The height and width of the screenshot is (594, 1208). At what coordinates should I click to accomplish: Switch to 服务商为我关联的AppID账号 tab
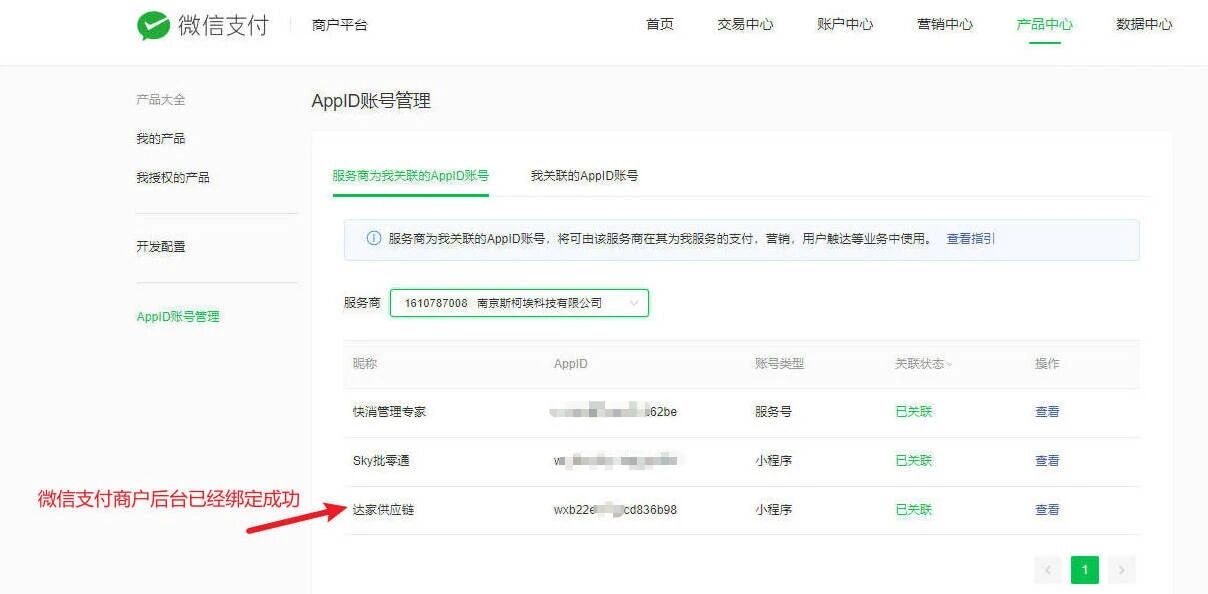tap(411, 175)
